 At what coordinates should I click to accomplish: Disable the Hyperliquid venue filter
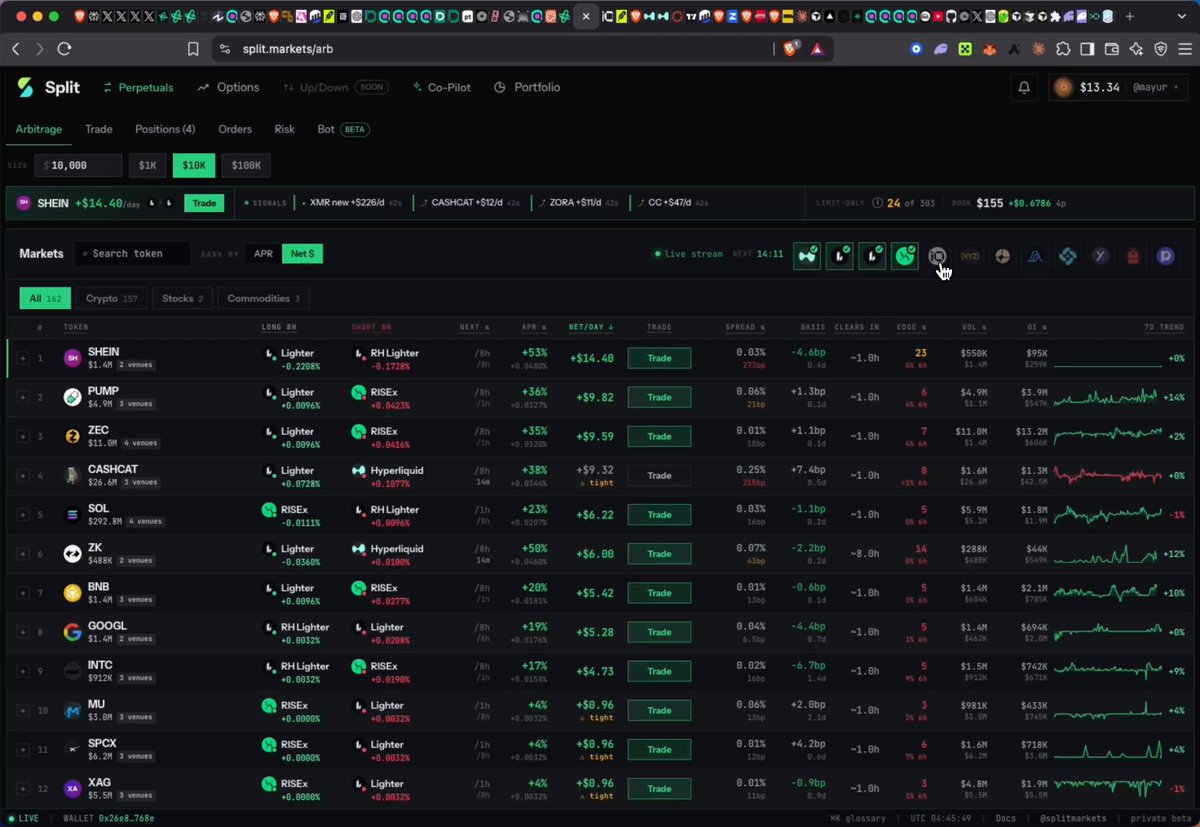coord(807,256)
